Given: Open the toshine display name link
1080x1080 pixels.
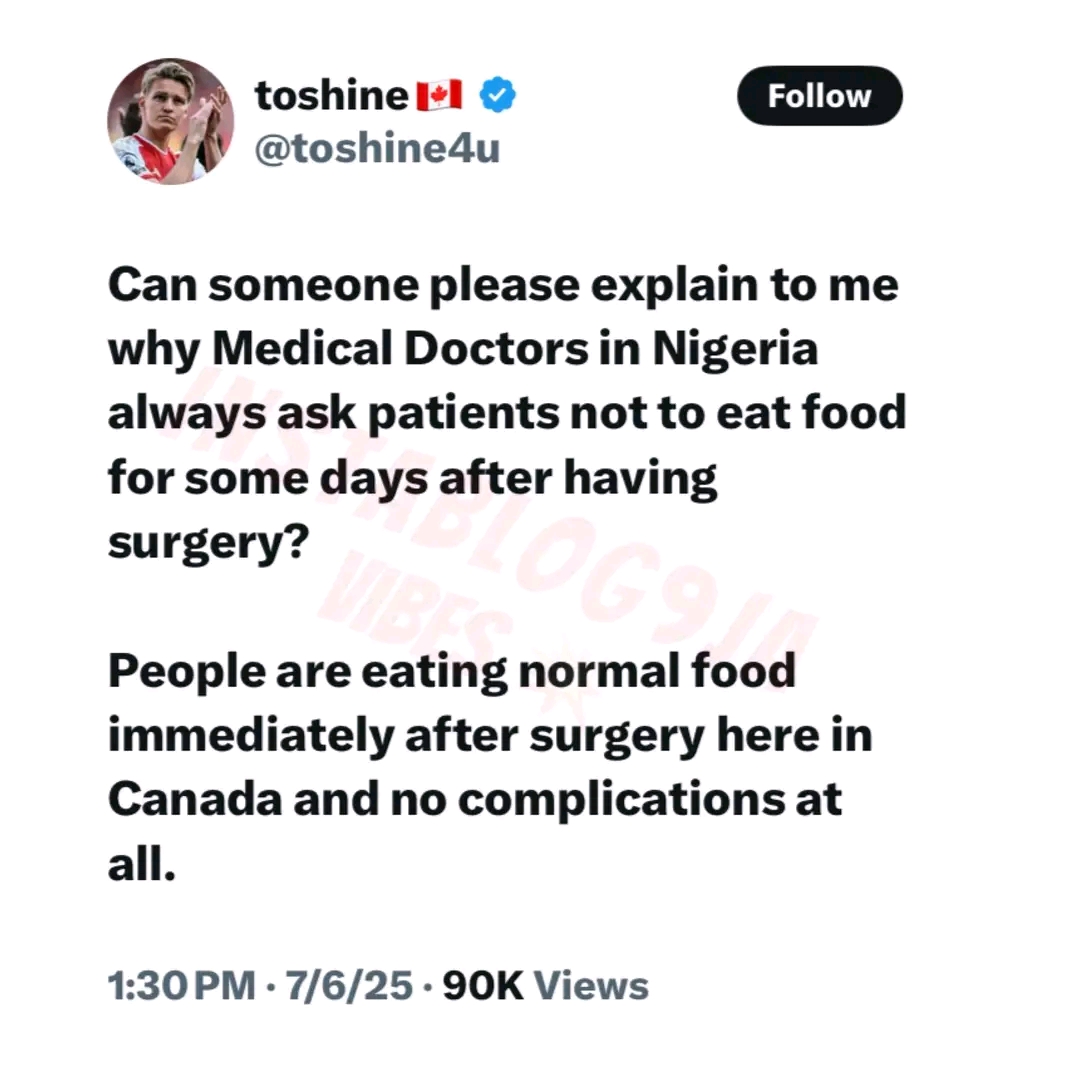Looking at the screenshot, I should [x=332, y=95].
